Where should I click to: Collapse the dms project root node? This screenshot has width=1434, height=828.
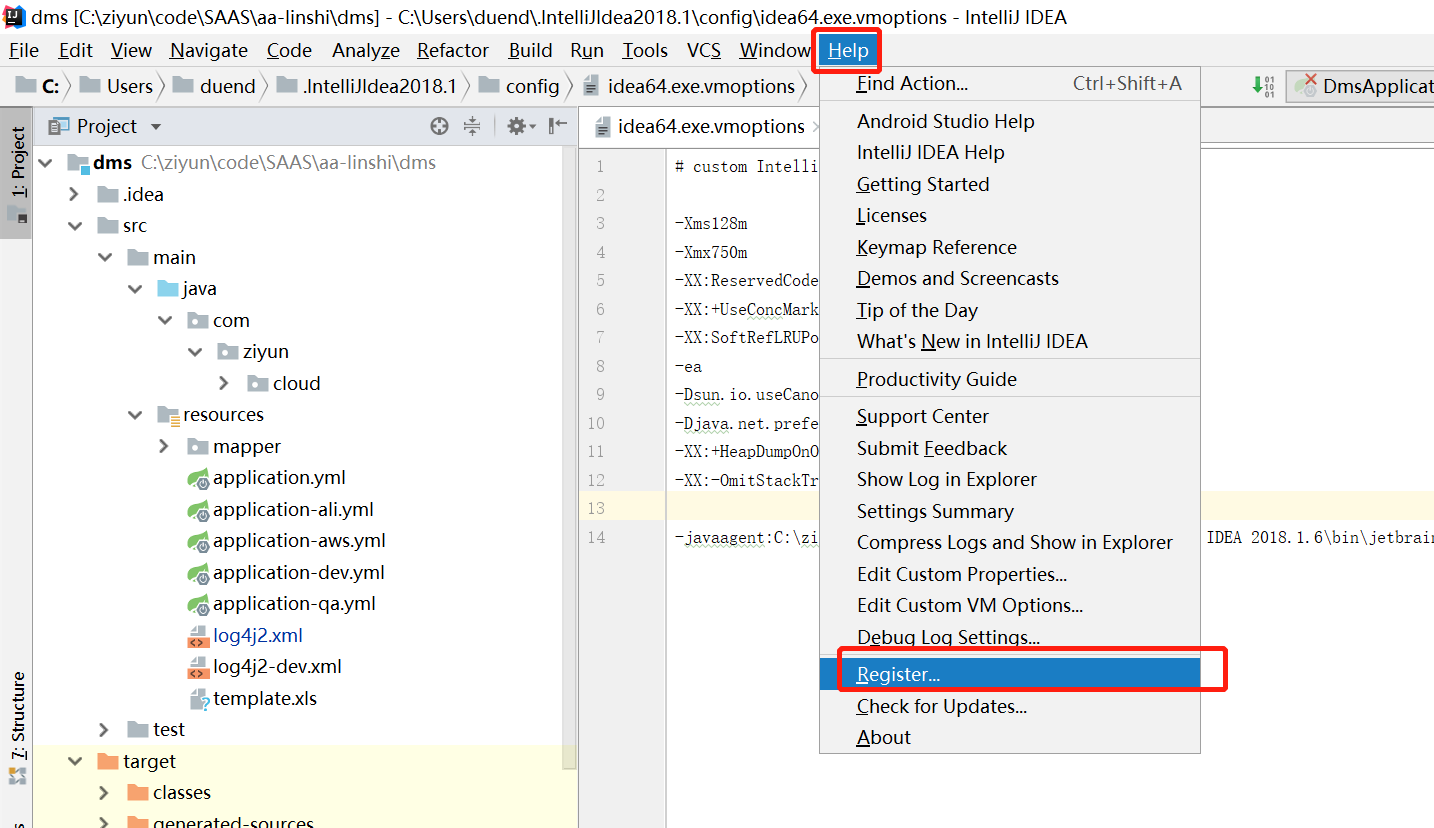47,163
